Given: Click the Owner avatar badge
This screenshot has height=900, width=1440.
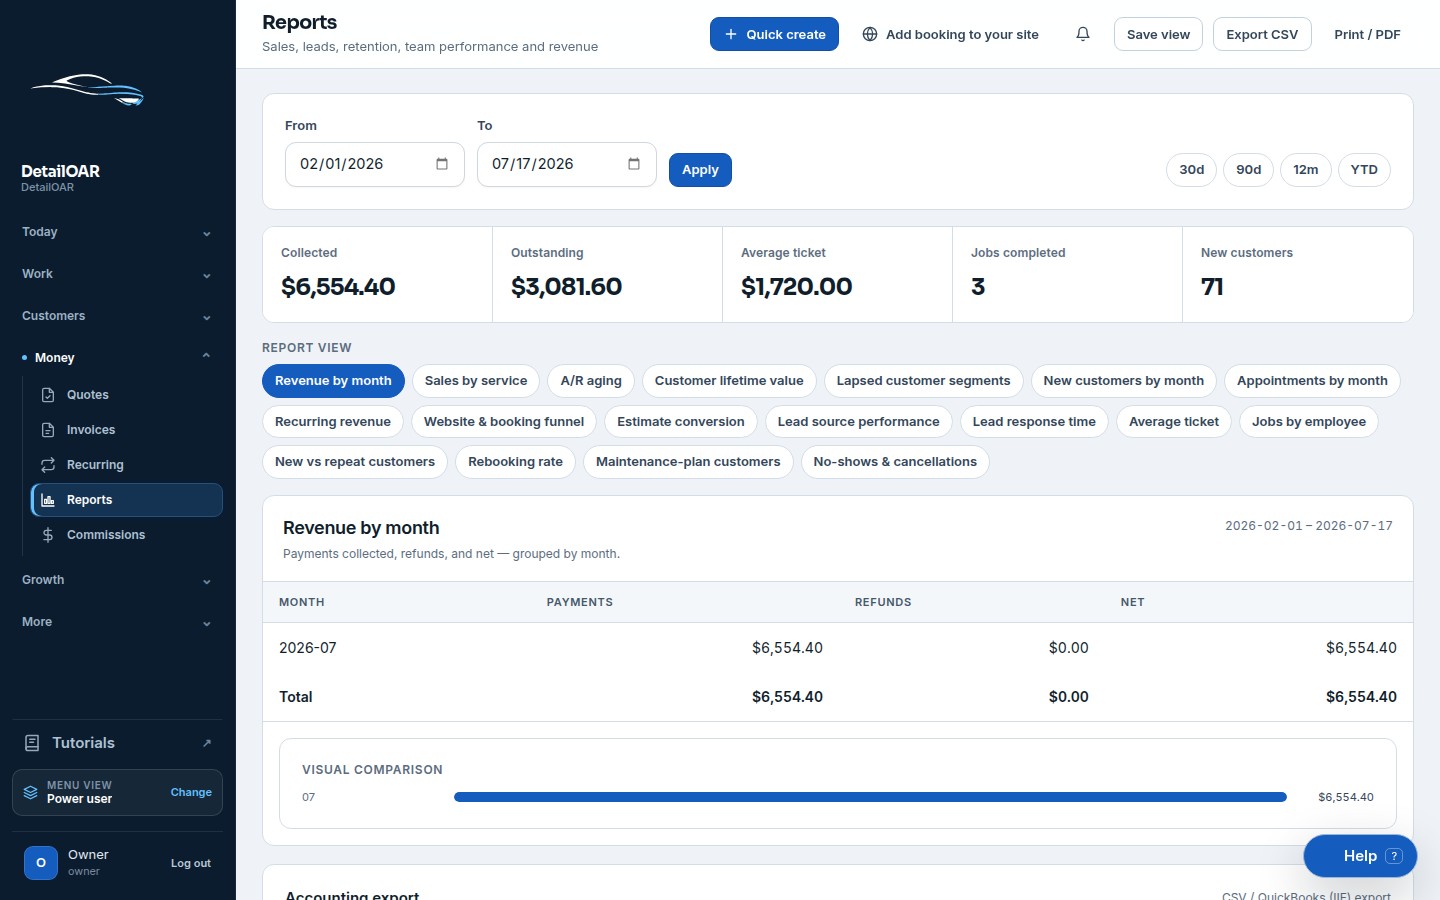Looking at the screenshot, I should pyautogui.click(x=41, y=862).
